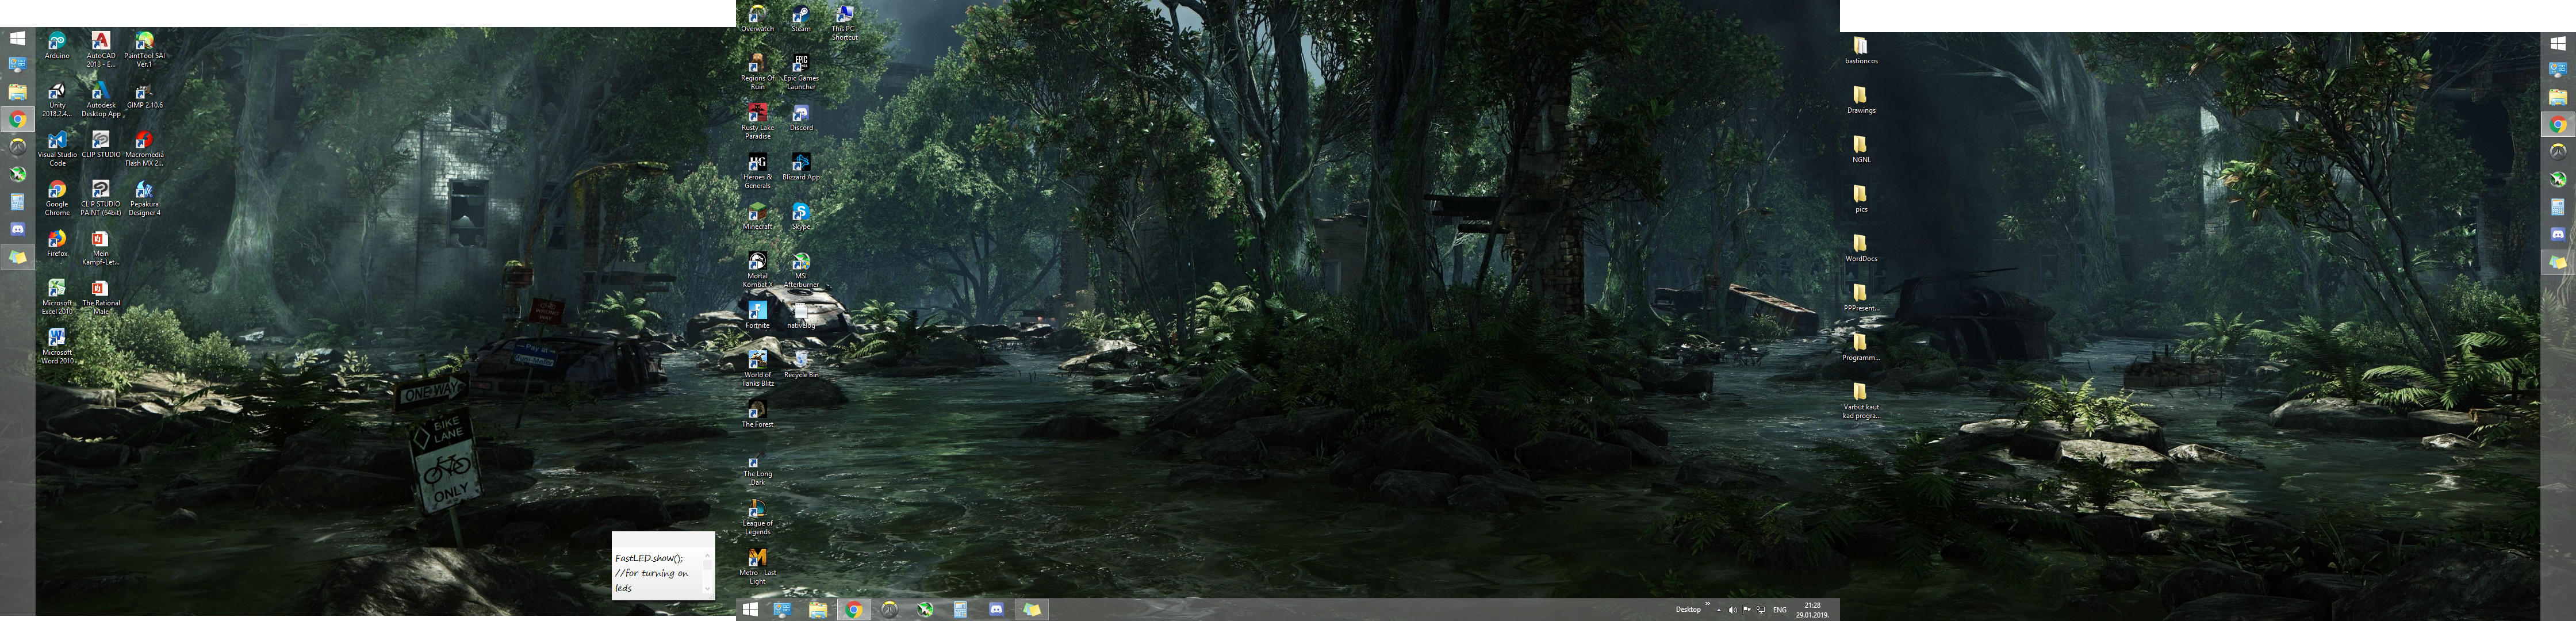The height and width of the screenshot is (621, 2576).
Task: Select the Macromedia Flash MX shortcut
Action: point(144,148)
